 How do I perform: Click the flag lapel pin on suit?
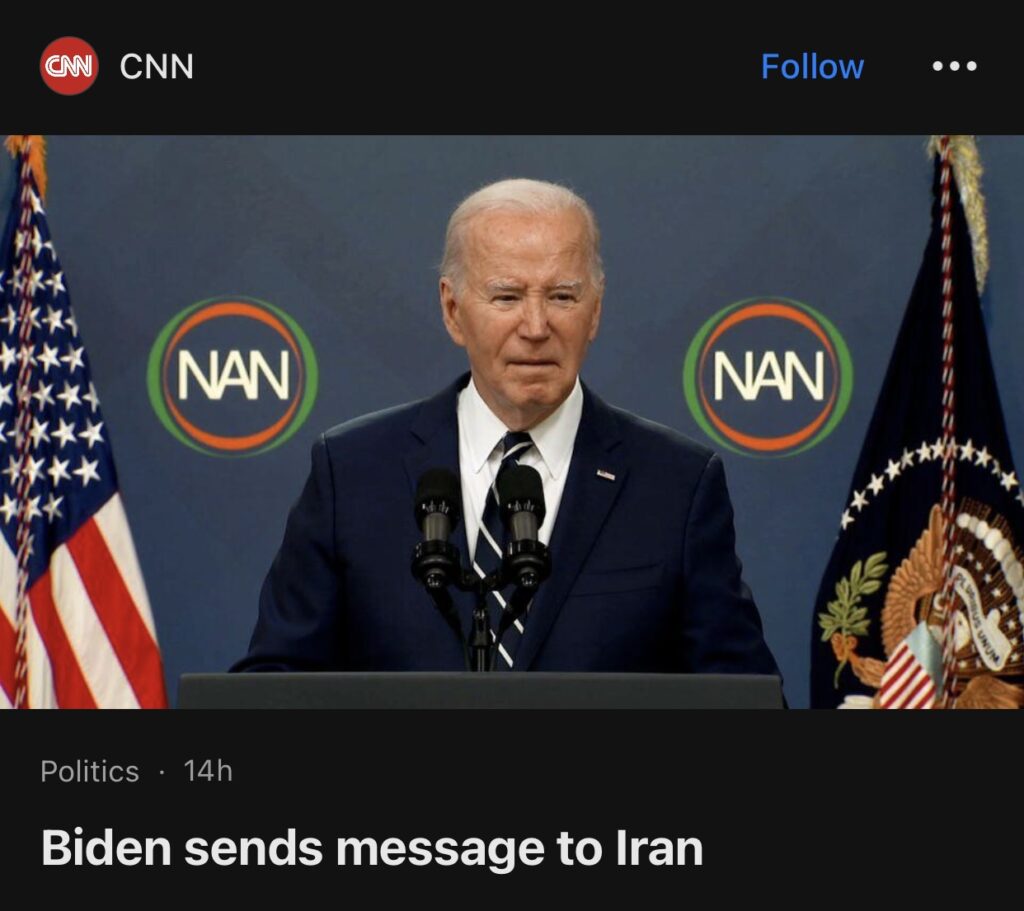tap(605, 475)
